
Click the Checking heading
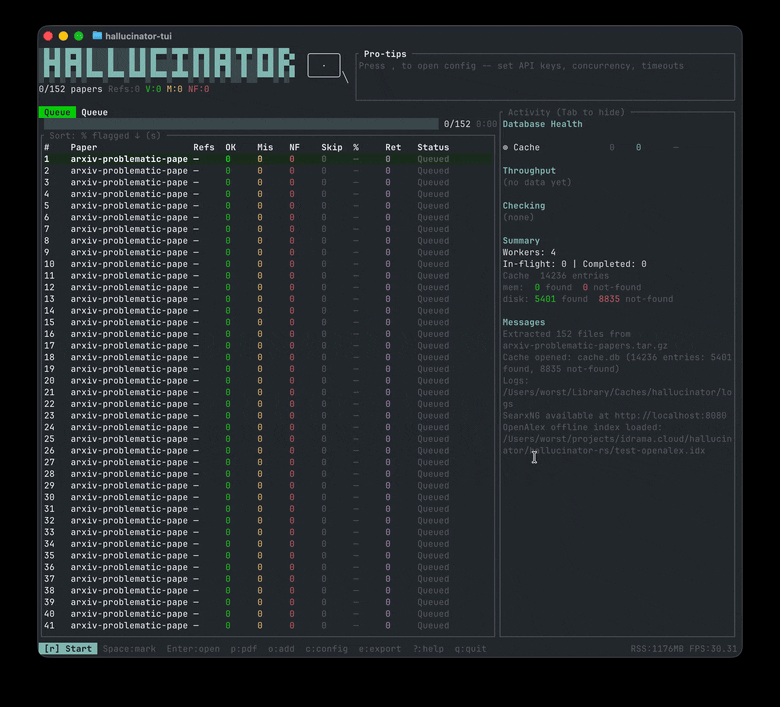524,205
